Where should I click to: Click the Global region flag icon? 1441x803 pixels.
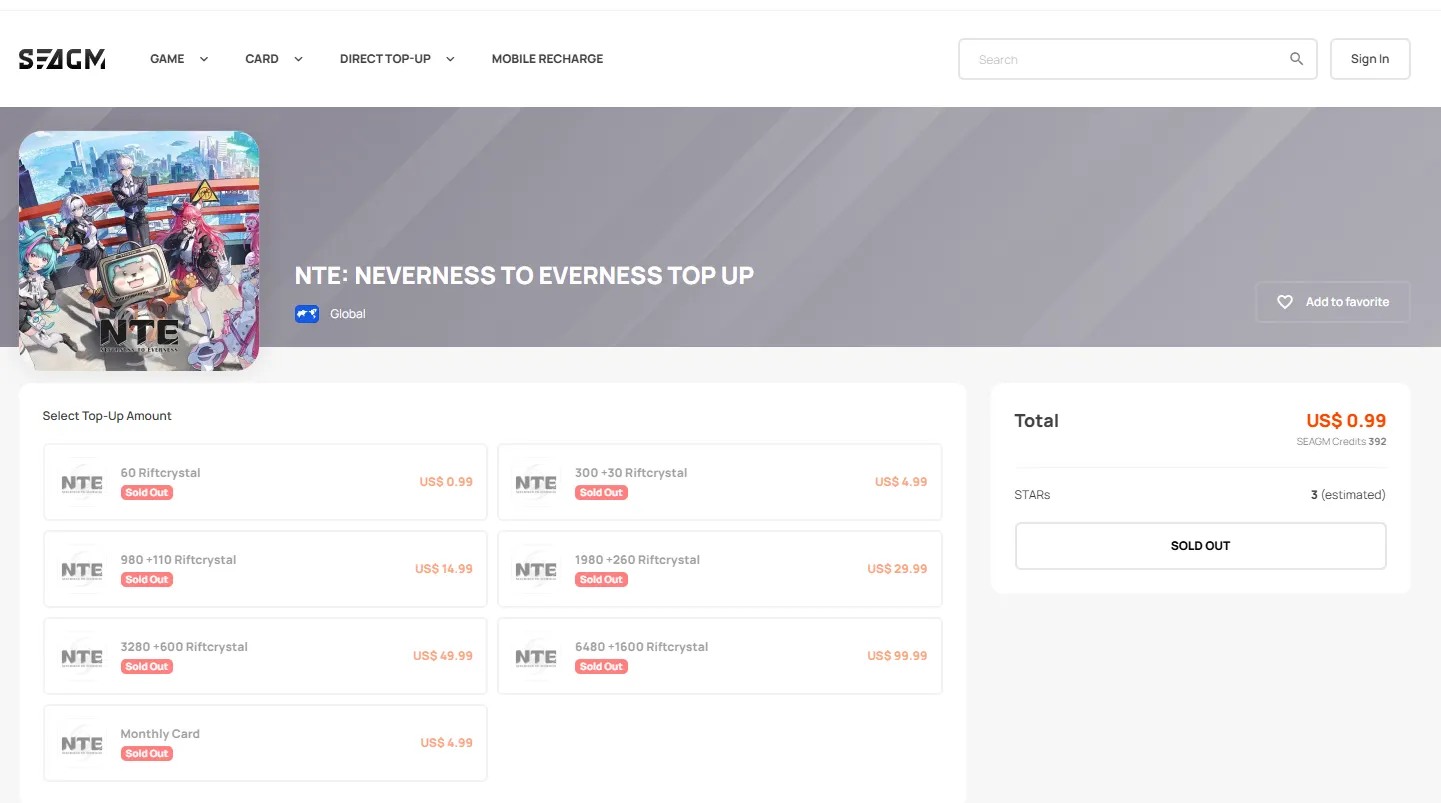(x=307, y=314)
